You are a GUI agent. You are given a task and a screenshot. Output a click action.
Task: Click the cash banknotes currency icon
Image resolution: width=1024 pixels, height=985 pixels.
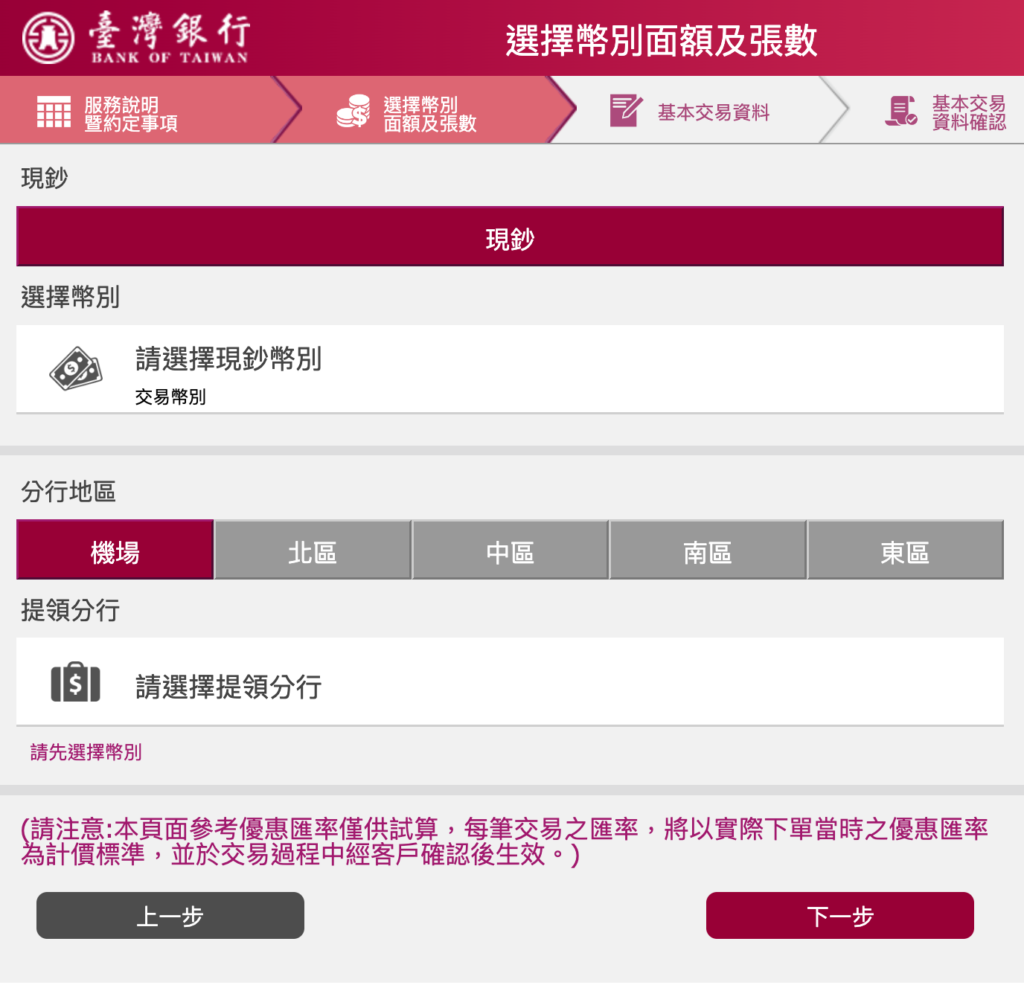click(75, 369)
